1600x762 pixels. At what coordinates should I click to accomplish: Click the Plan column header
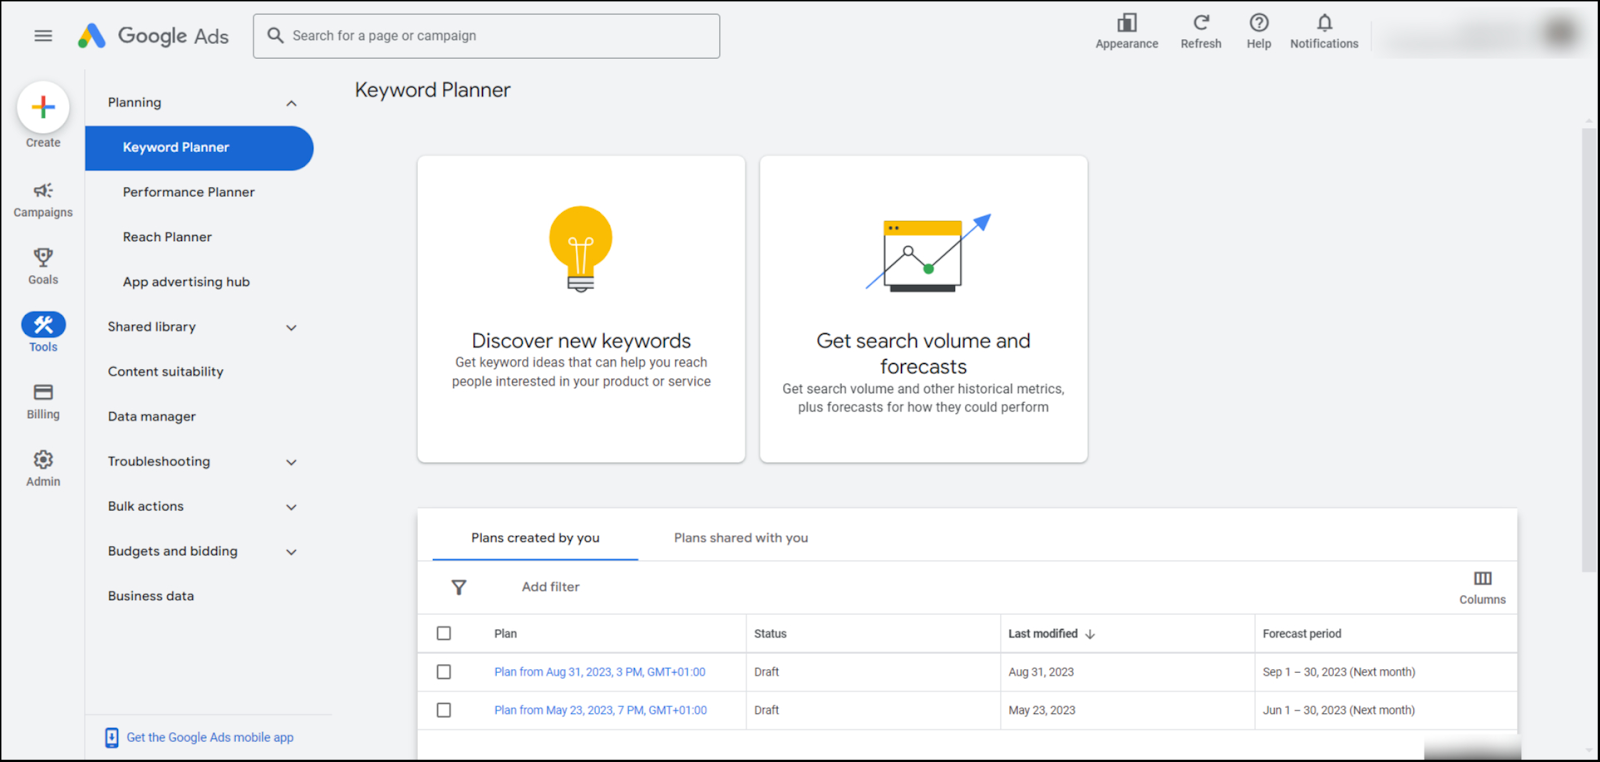[505, 634]
